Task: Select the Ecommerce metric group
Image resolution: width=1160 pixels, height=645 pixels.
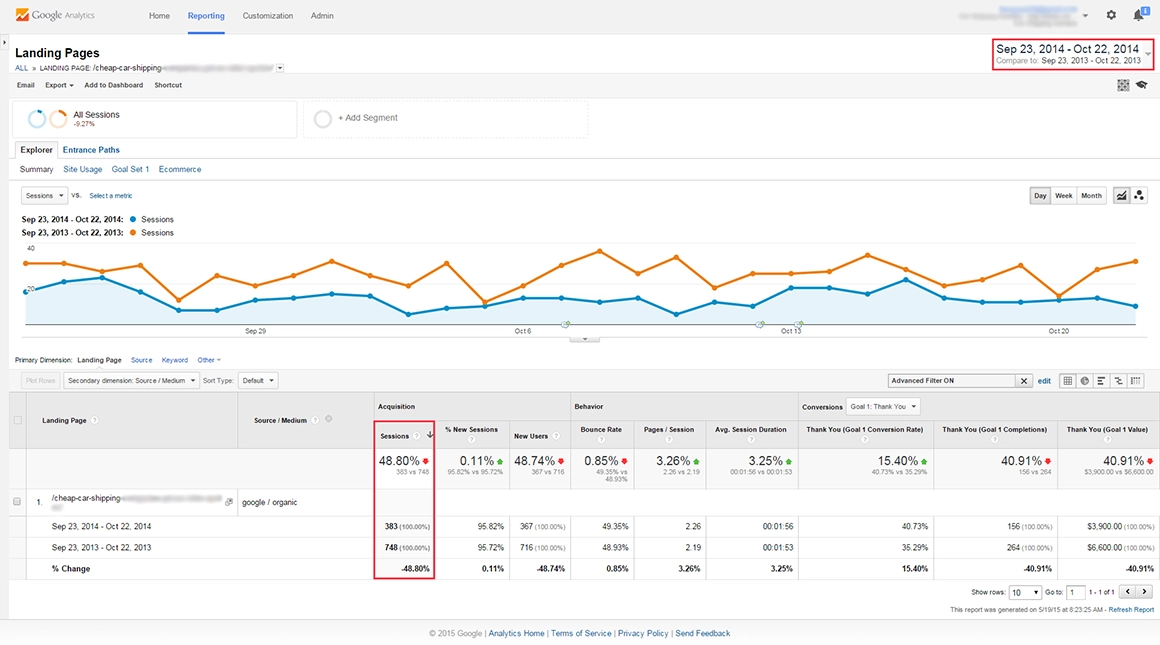Action: (x=180, y=169)
